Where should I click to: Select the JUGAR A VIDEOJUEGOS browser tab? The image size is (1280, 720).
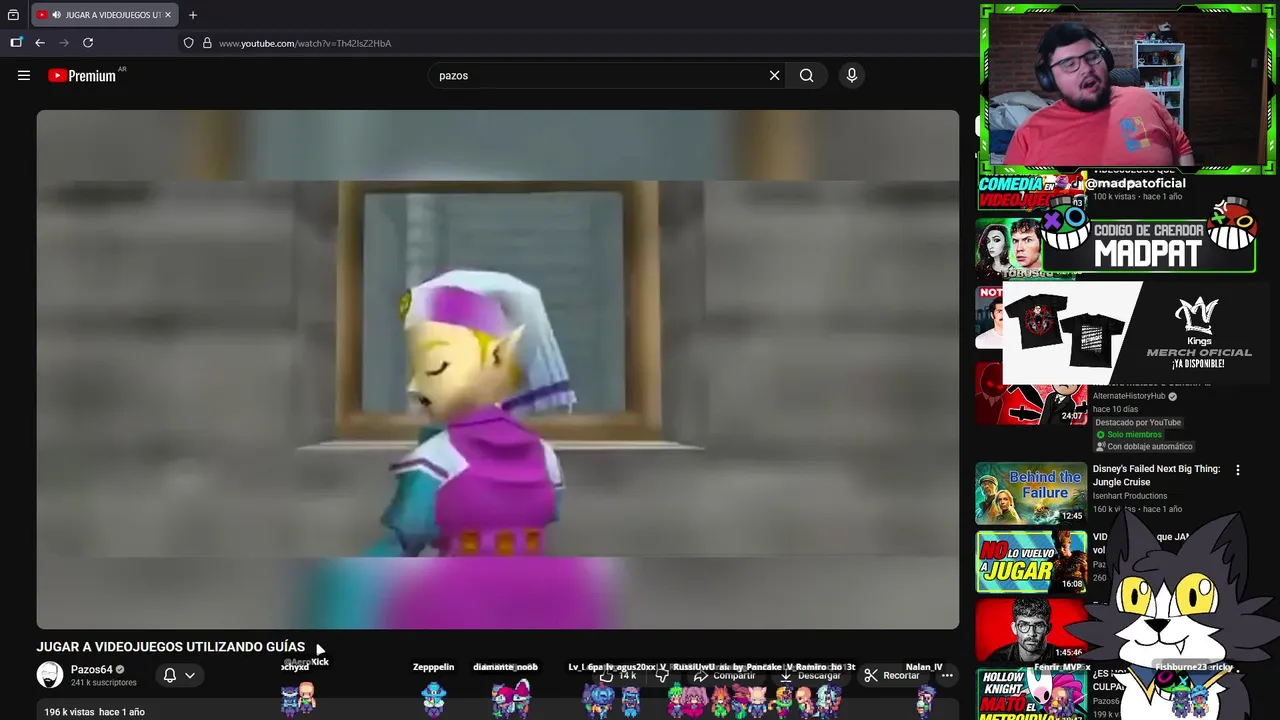[x=104, y=15]
